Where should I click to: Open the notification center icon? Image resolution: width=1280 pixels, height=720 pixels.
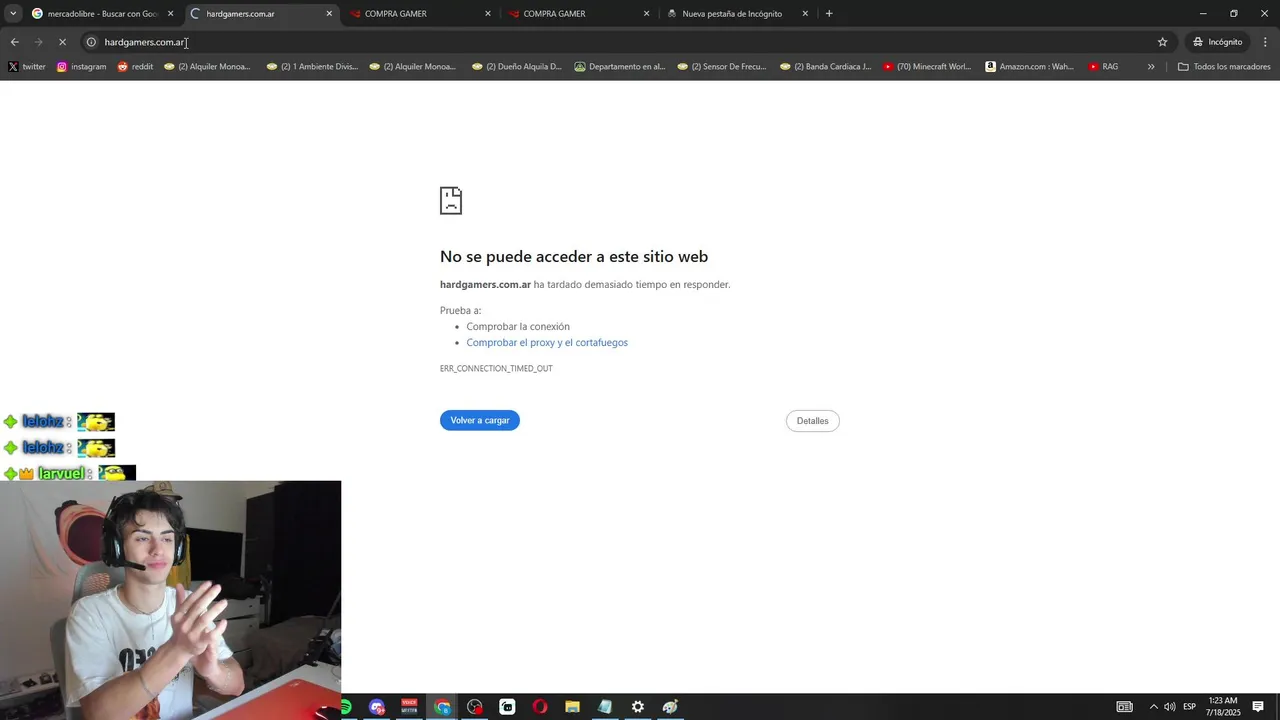pyautogui.click(x=1258, y=707)
